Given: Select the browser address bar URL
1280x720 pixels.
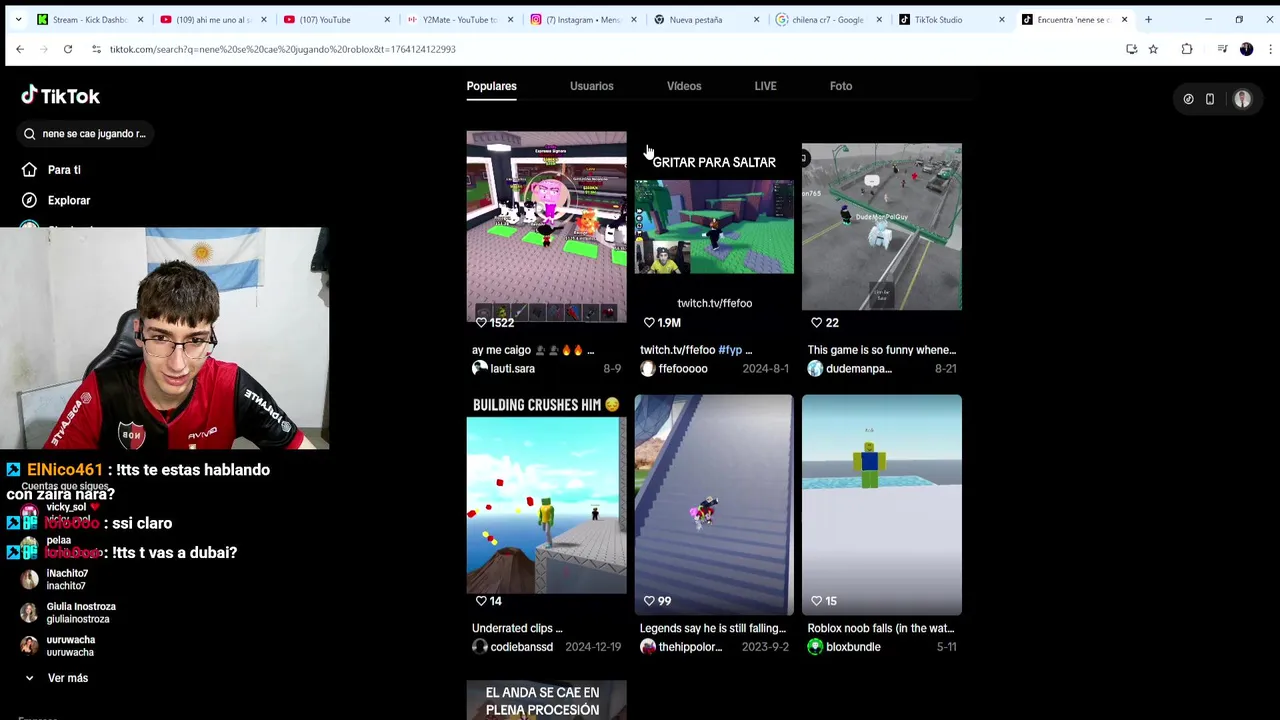Looking at the screenshot, I should [283, 49].
